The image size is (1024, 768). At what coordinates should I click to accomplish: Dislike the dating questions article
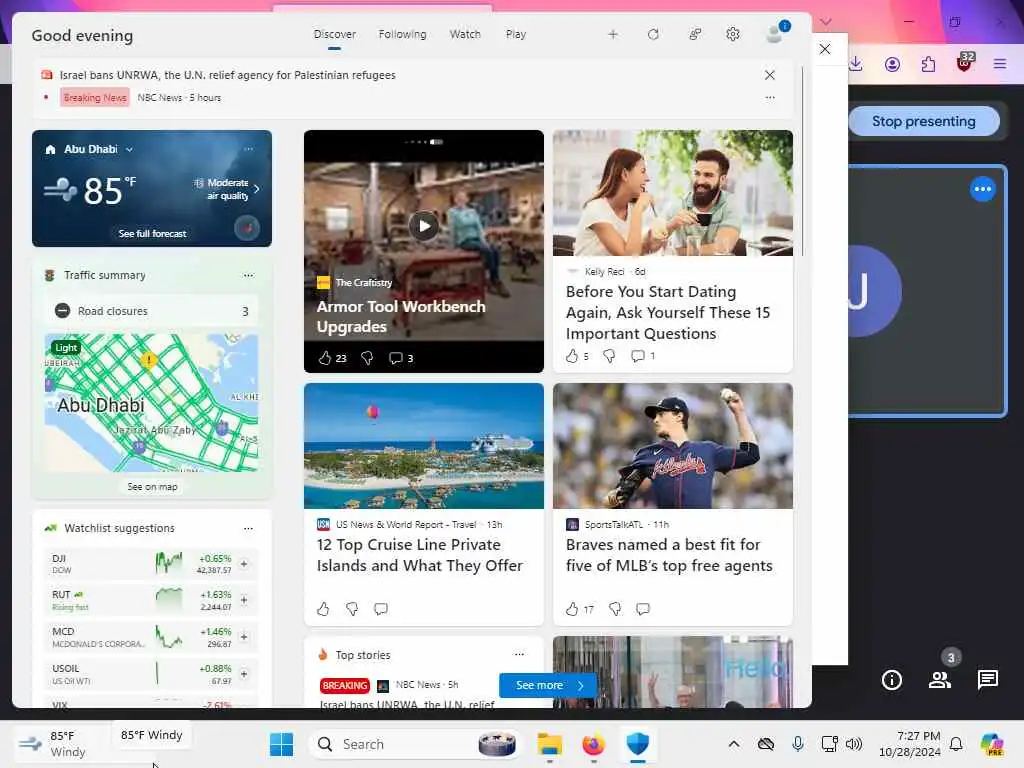609,356
